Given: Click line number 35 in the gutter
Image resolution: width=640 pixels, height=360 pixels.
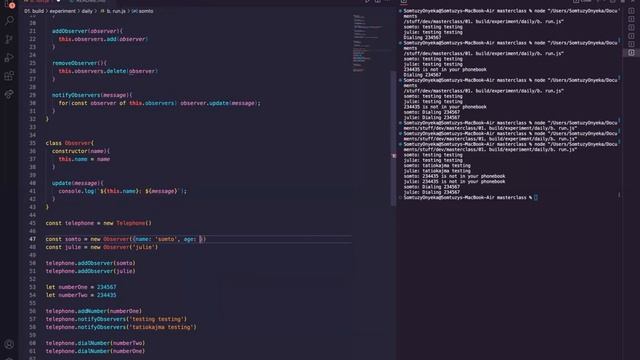Looking at the screenshot, I should click(x=32, y=143).
